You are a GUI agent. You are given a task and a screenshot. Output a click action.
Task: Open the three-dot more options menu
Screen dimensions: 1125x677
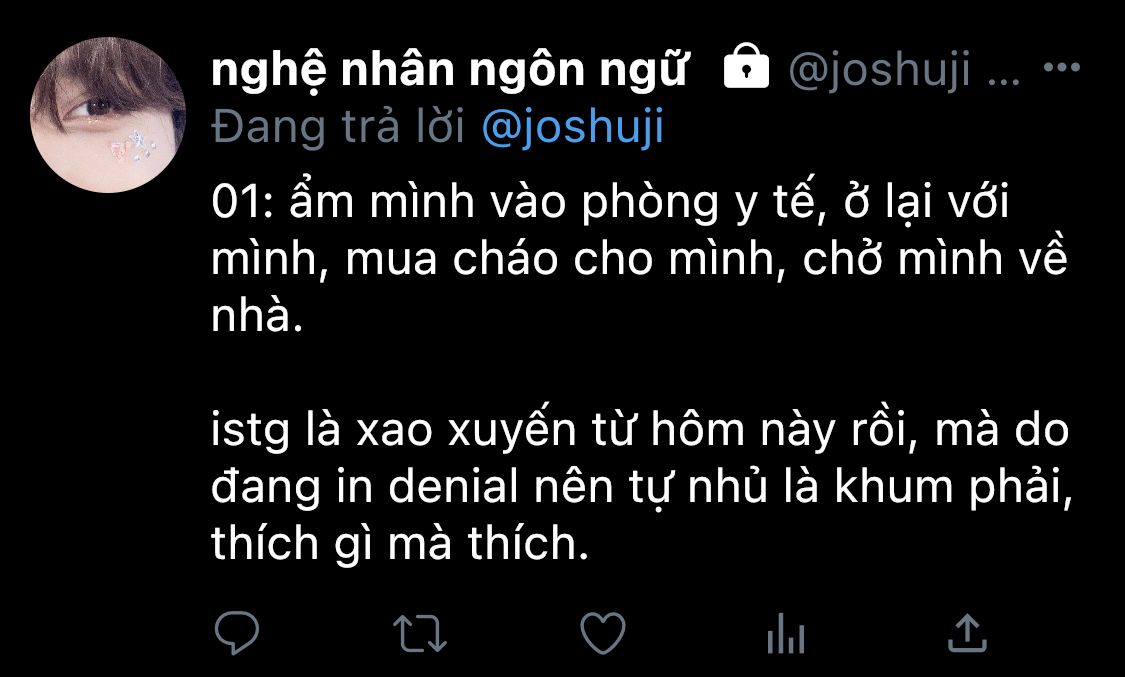click(x=1062, y=67)
